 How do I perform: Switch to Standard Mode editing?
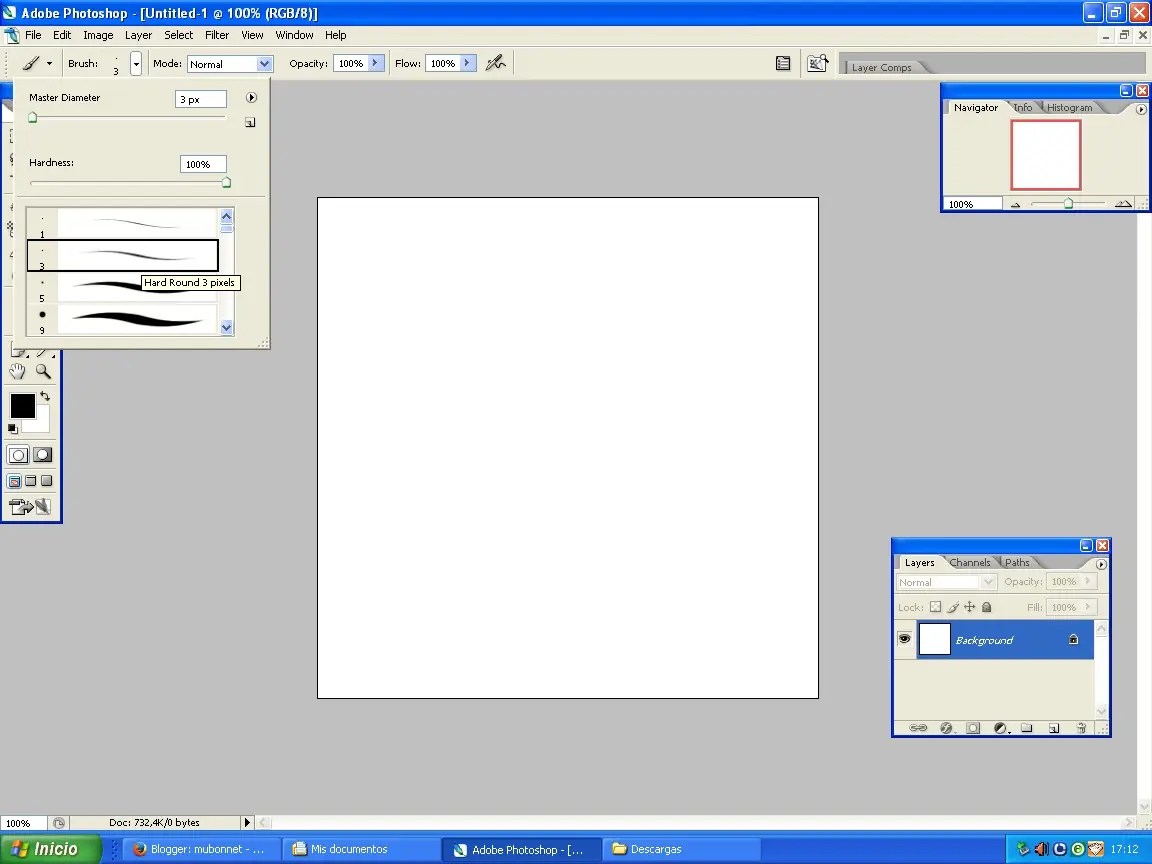click(18, 455)
